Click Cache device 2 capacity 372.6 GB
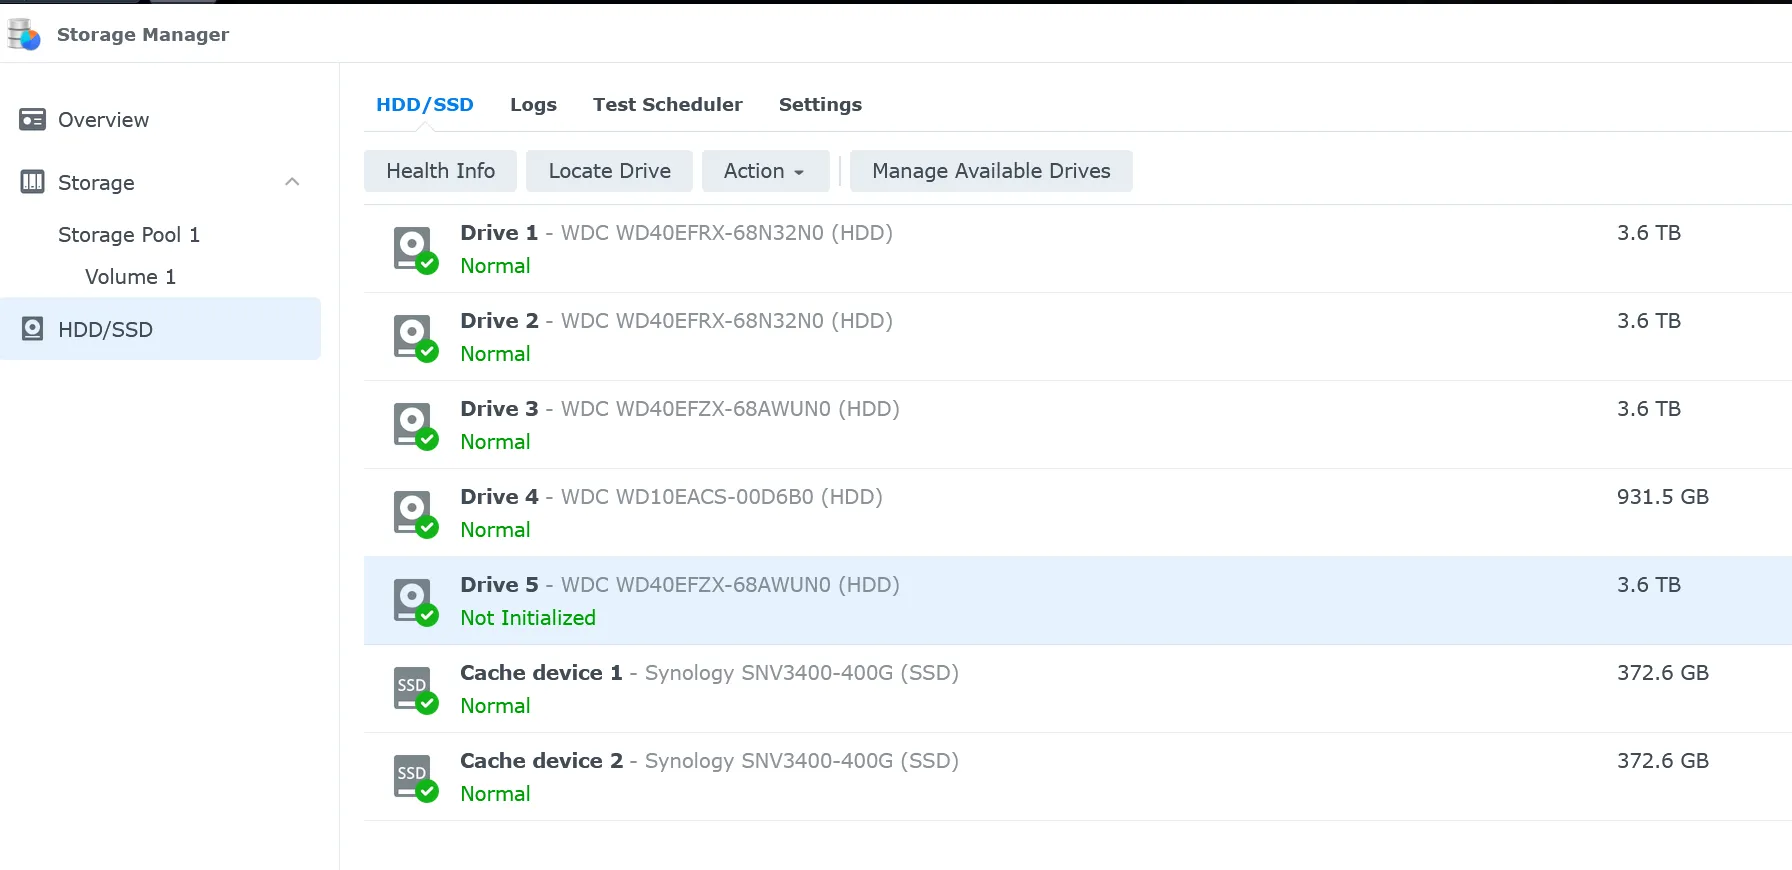The width and height of the screenshot is (1792, 870). pyautogui.click(x=1663, y=761)
